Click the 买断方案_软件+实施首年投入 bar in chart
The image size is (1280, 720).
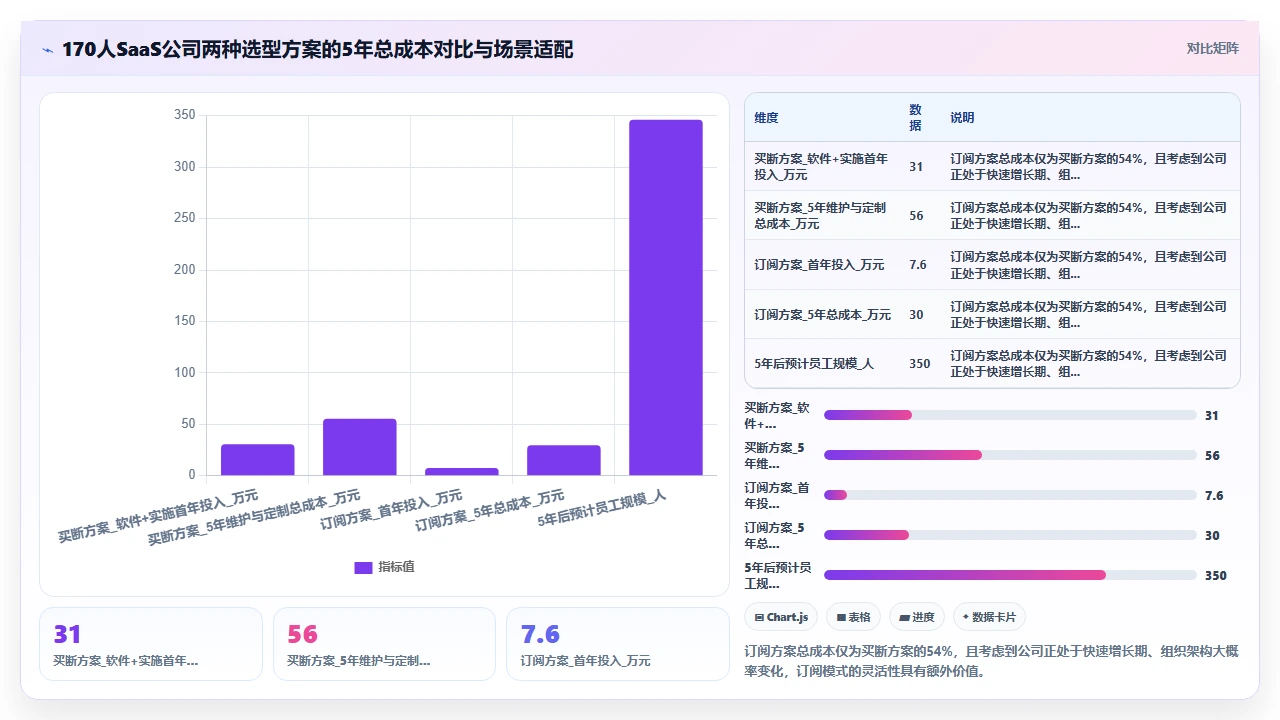[x=258, y=459]
